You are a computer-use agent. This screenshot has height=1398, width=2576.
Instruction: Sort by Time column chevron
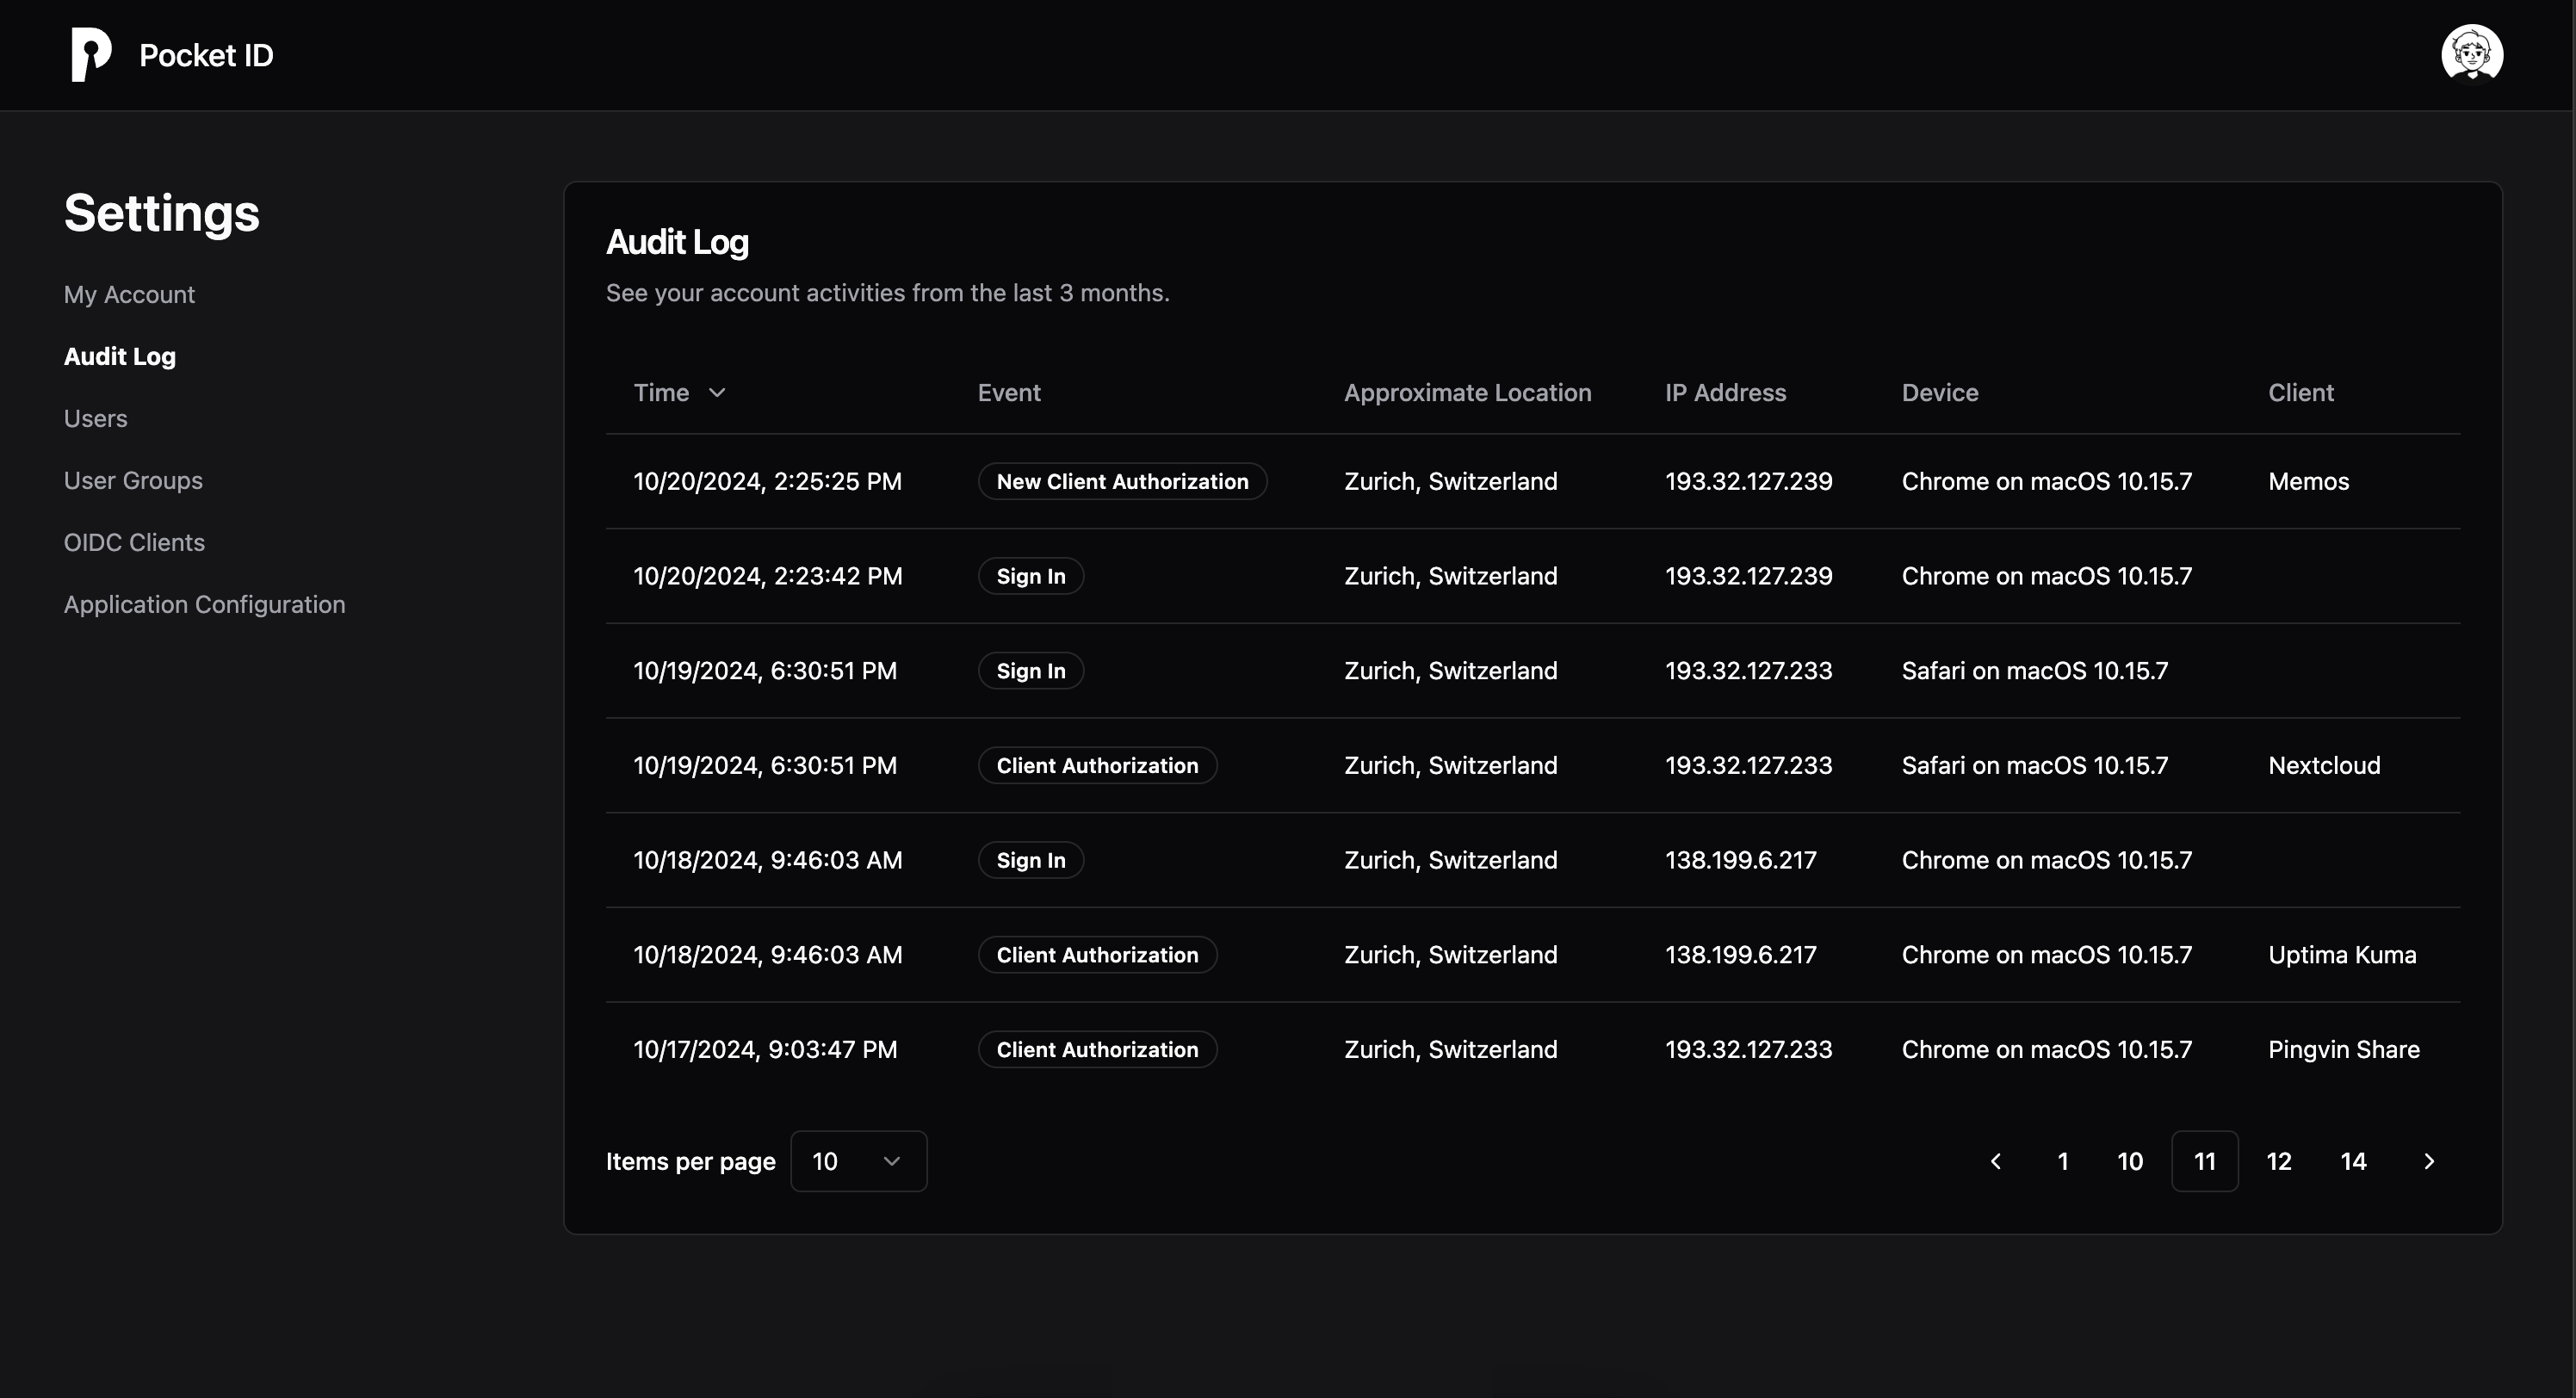[716, 393]
